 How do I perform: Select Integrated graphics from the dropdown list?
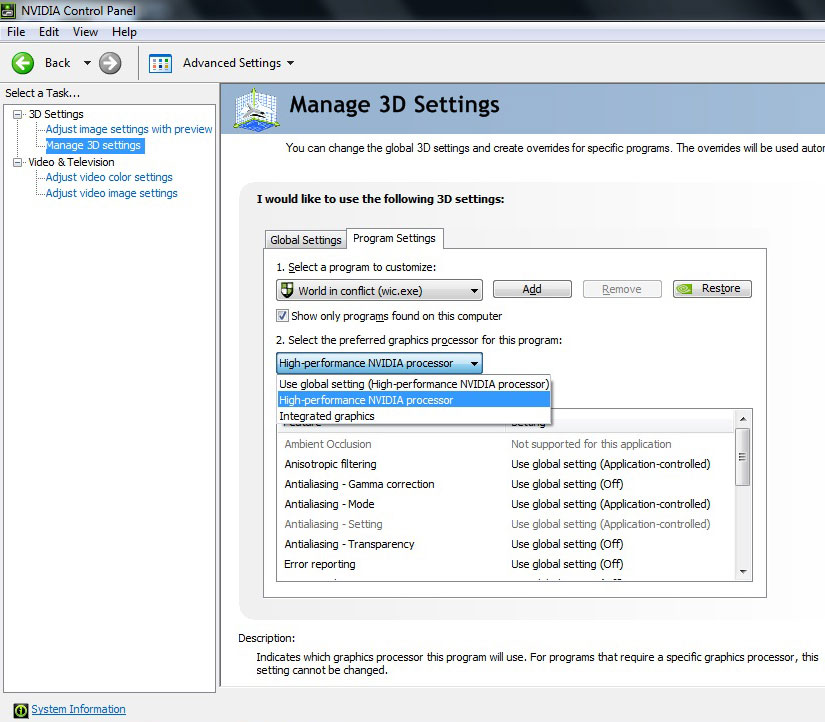[327, 416]
